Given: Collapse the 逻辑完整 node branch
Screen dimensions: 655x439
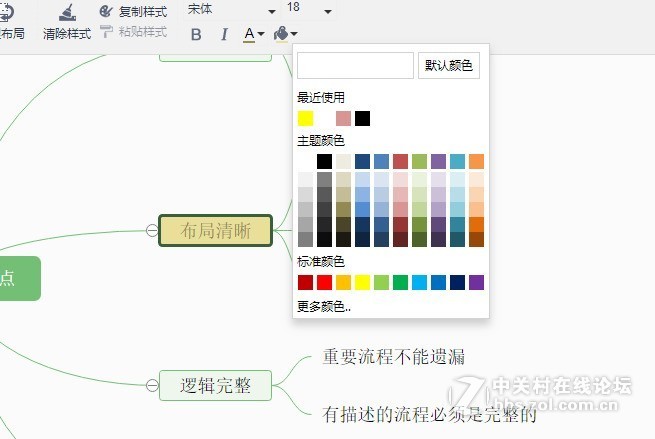Looking at the screenshot, I should 152,385.
